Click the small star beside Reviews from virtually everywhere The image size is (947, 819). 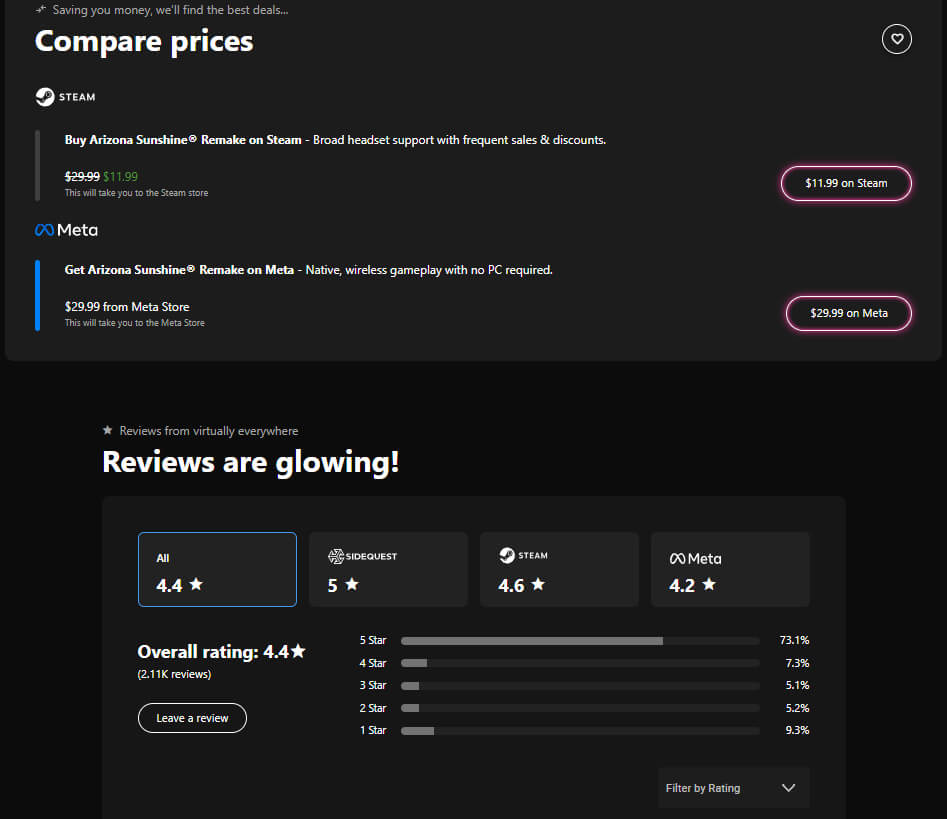(x=108, y=431)
